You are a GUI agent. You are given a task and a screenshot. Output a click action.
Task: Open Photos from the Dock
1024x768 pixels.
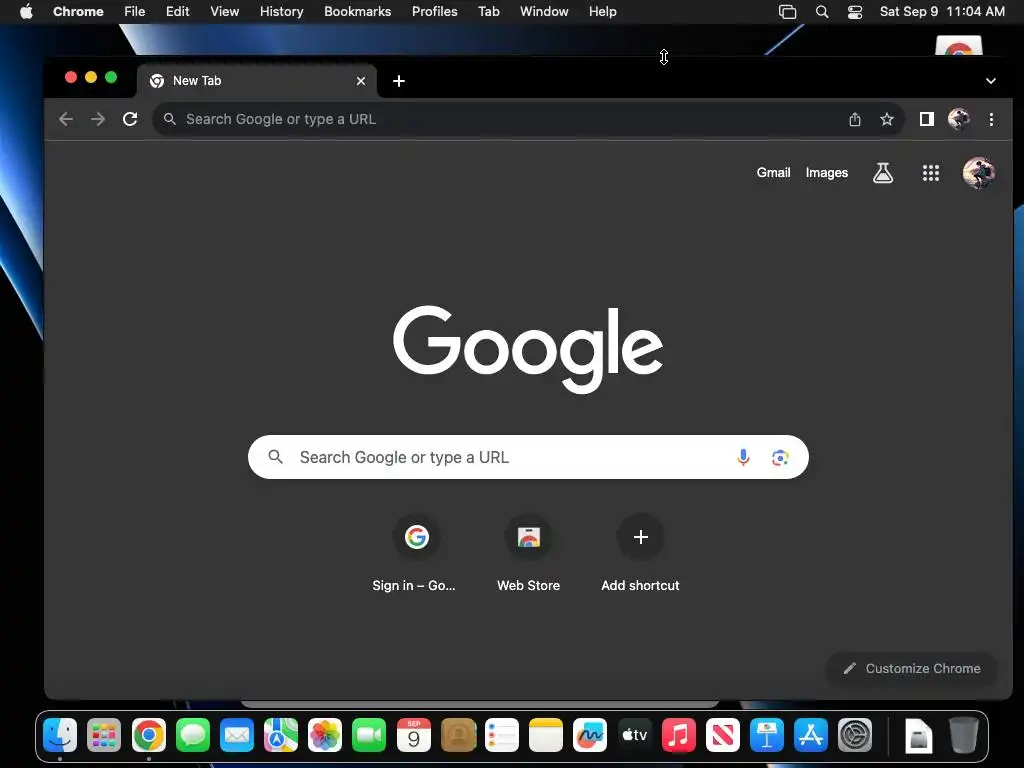325,735
